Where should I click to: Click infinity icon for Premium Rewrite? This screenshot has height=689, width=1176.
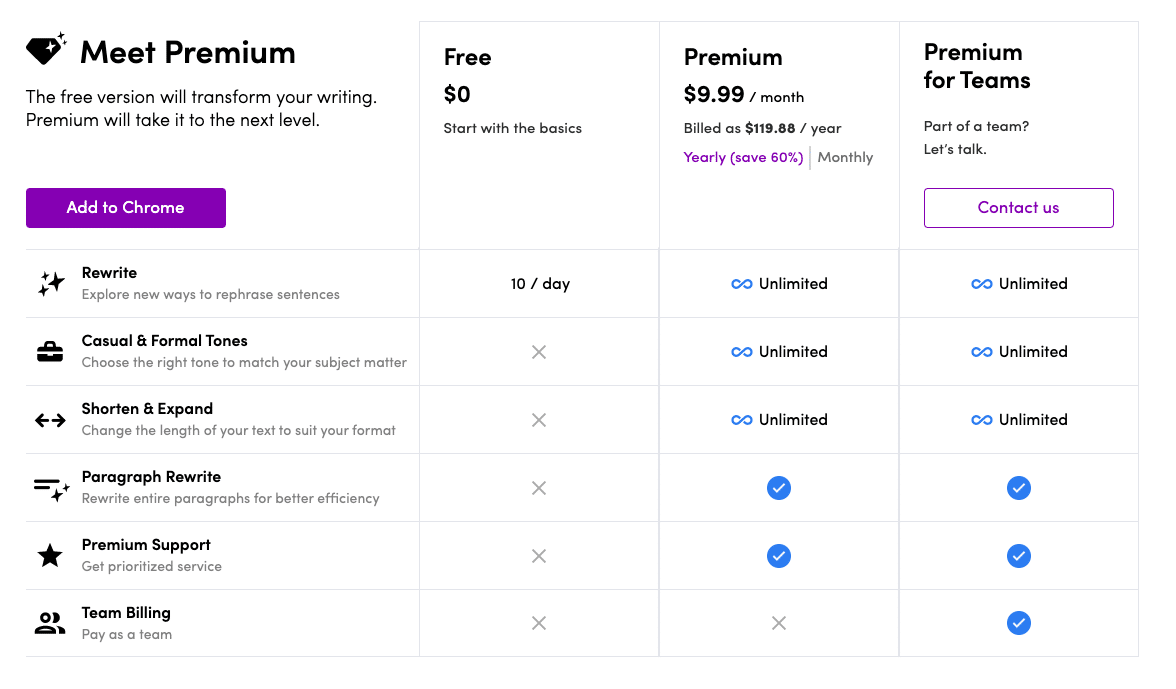pos(742,284)
